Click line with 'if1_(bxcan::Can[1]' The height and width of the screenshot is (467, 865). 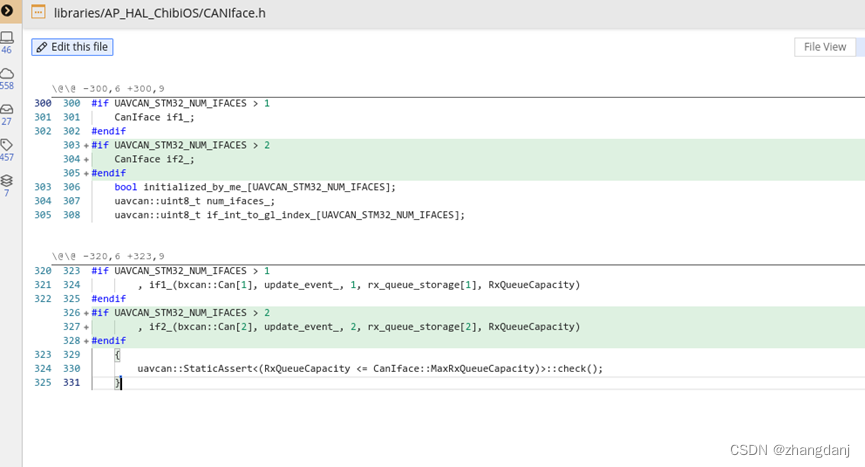[359, 285]
